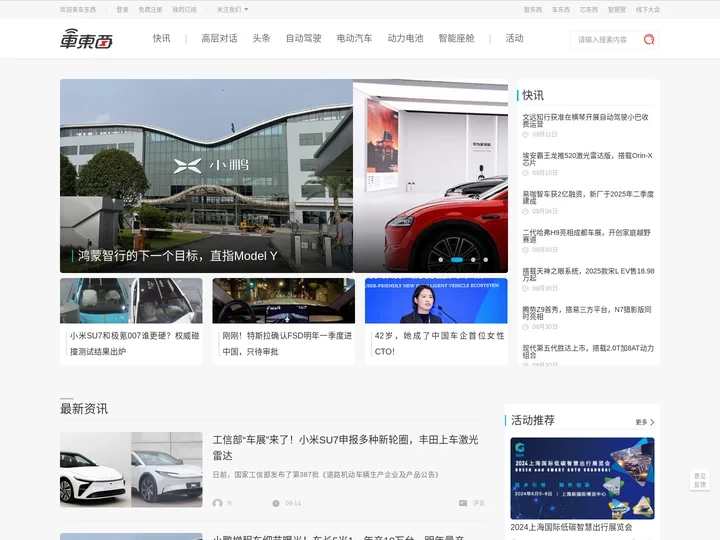Viewport: 720px width, 540px height.
Task: Click the 最新资讯 section heading
Action: [84, 409]
